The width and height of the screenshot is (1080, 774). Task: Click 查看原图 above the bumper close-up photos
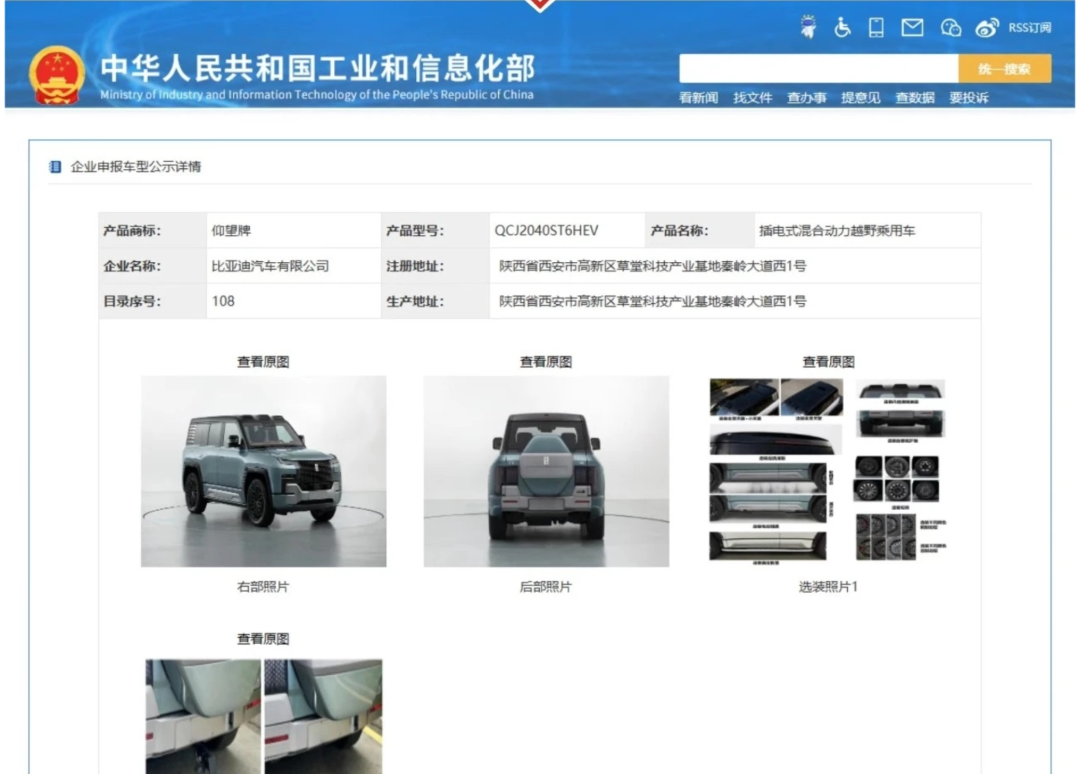(263, 639)
